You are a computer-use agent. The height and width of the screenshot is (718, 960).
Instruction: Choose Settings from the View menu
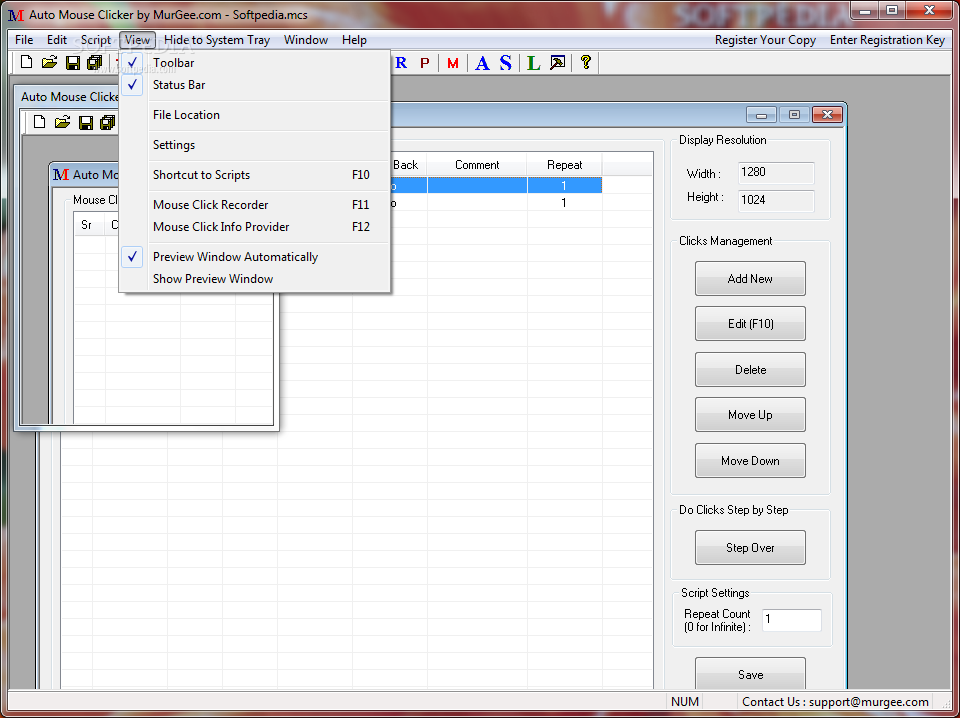pos(254,144)
